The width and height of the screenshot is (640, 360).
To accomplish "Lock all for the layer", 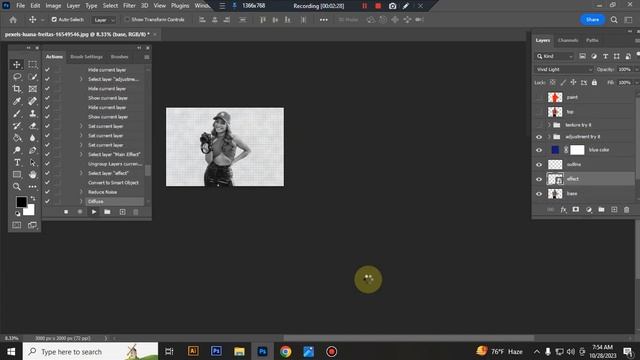I will [594, 82].
